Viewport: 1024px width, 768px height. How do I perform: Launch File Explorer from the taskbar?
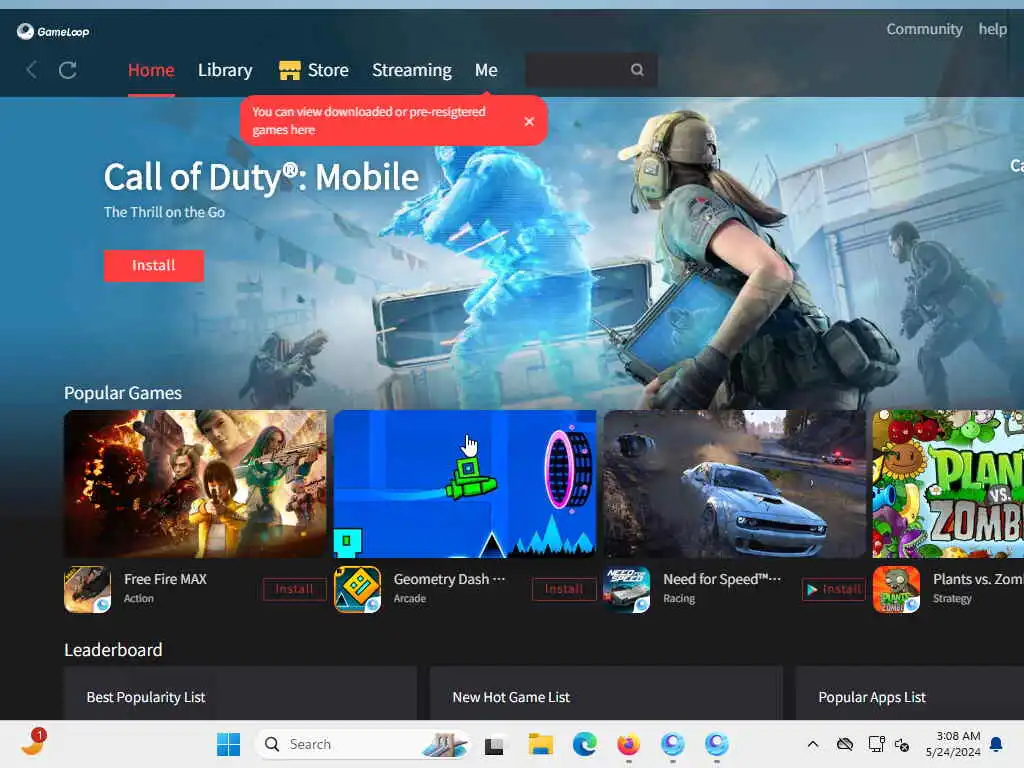coord(540,744)
